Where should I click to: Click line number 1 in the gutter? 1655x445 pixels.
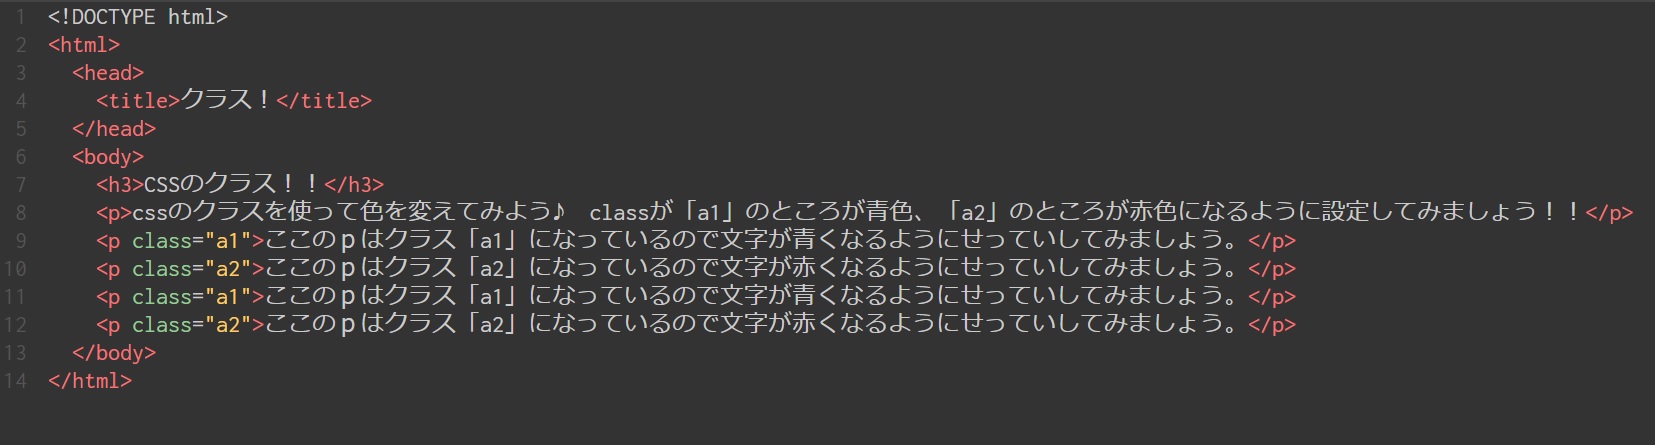point(20,17)
